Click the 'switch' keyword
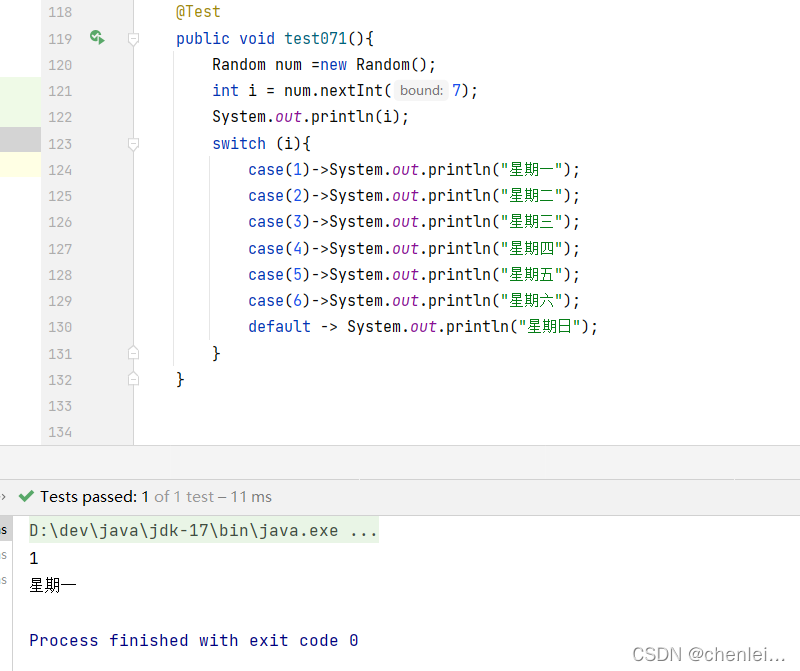The height and width of the screenshot is (671, 800). click(x=239, y=143)
